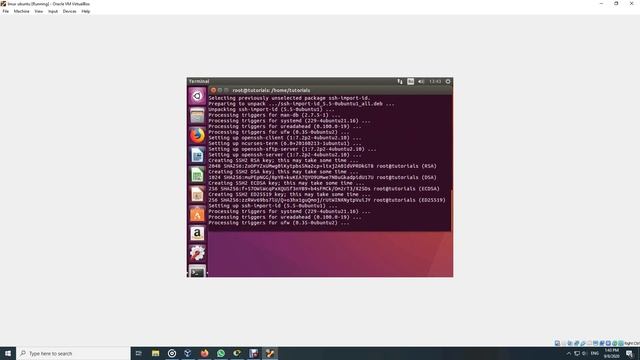Open the Ubuntu session gear menu
This screenshot has width=640, height=360.
pos(448,82)
